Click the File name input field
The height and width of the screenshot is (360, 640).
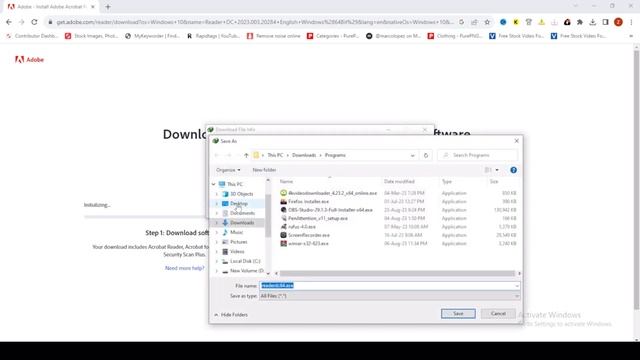click(387, 286)
